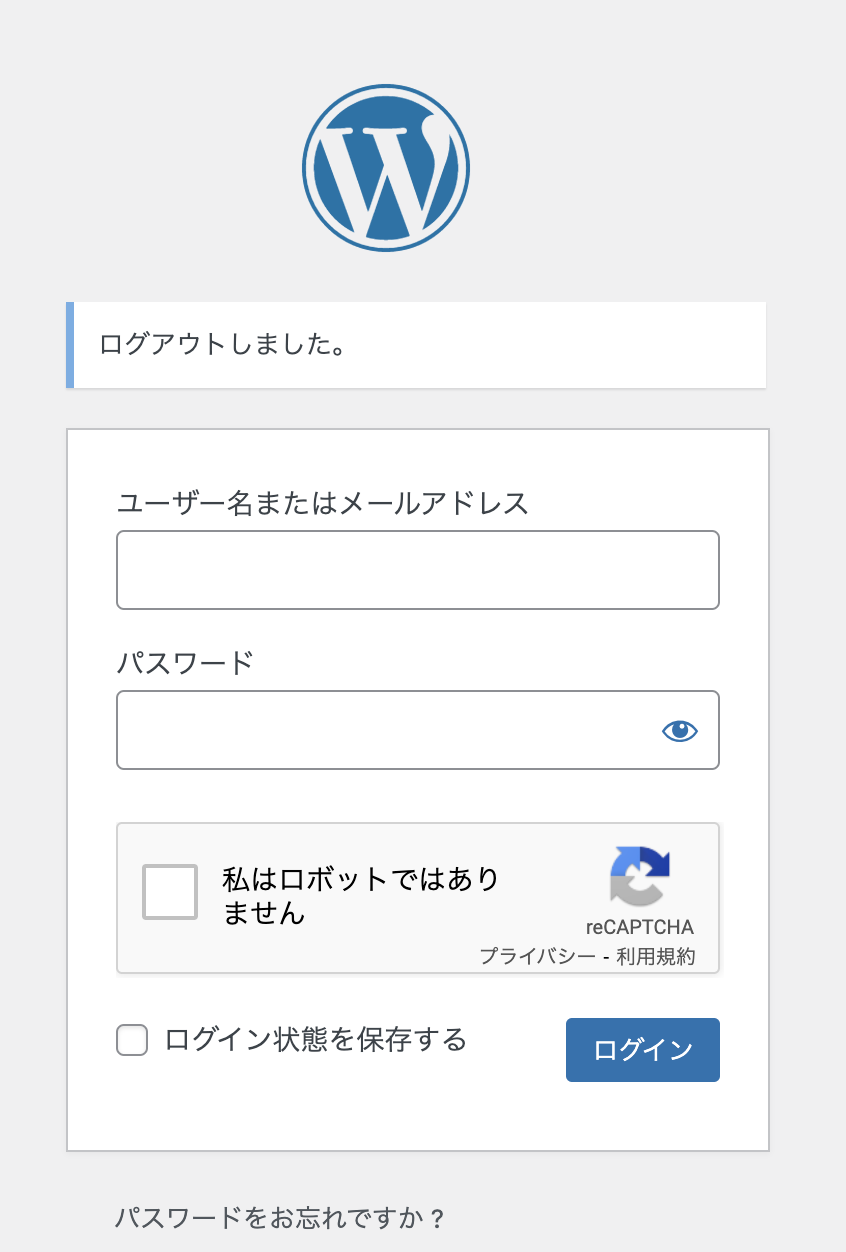The image size is (846, 1252).
Task: Submit with the blue ログイン button
Action: click(x=643, y=1050)
